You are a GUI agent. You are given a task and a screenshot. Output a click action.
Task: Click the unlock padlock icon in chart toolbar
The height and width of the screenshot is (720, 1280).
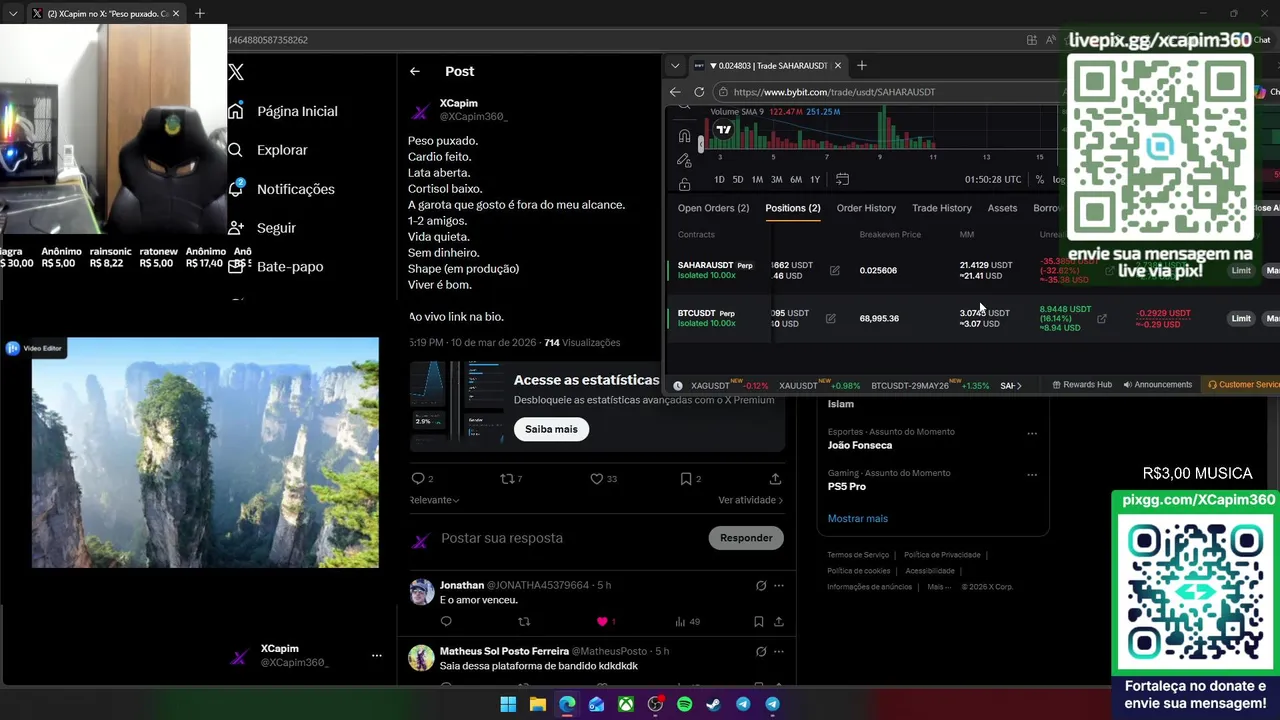[x=684, y=184]
